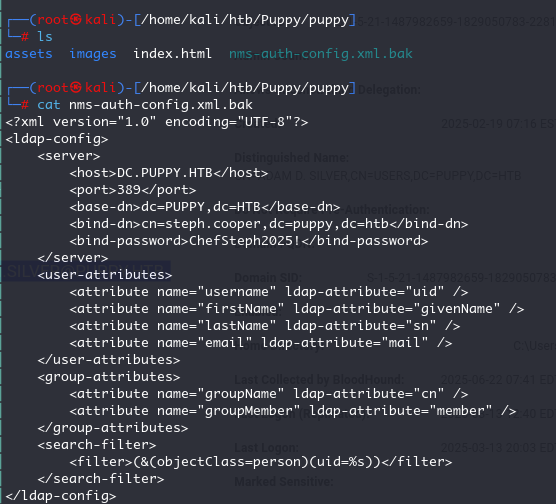The width and height of the screenshot is (556, 504).
Task: Click the cat command word
Action: click(49, 105)
